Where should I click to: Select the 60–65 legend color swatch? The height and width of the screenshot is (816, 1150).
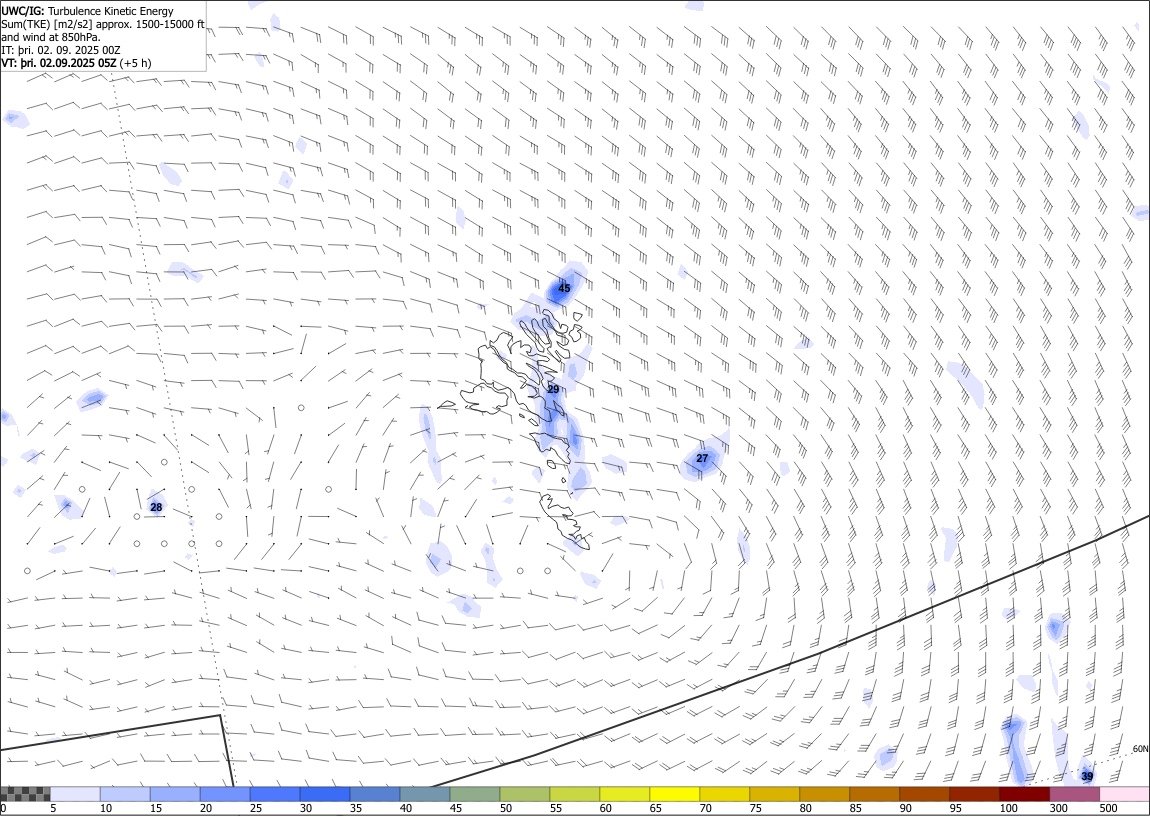point(624,794)
